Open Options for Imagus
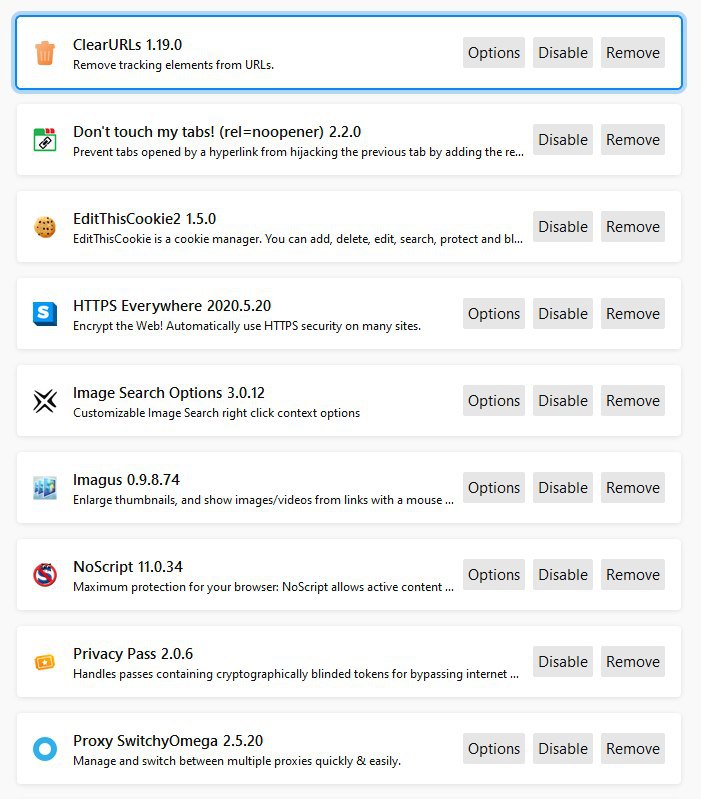This screenshot has height=799, width=701. click(x=494, y=488)
